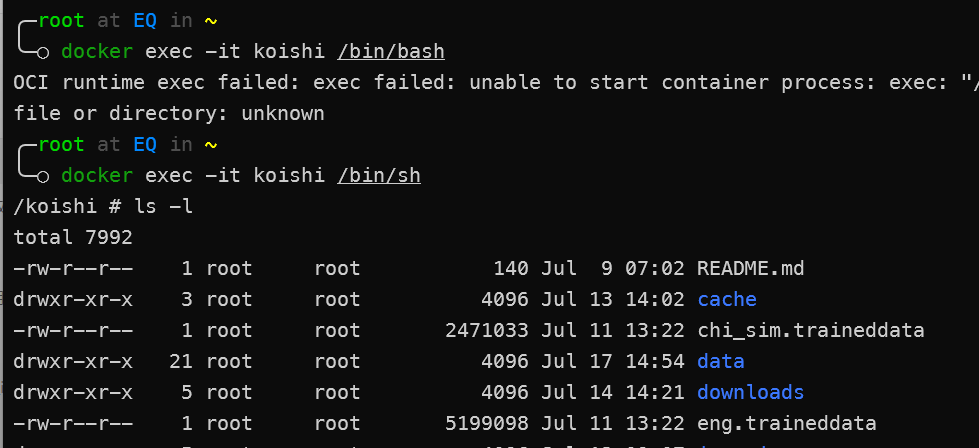This screenshot has width=979, height=448.
Task: Select the cache directory name
Action: 727,299
